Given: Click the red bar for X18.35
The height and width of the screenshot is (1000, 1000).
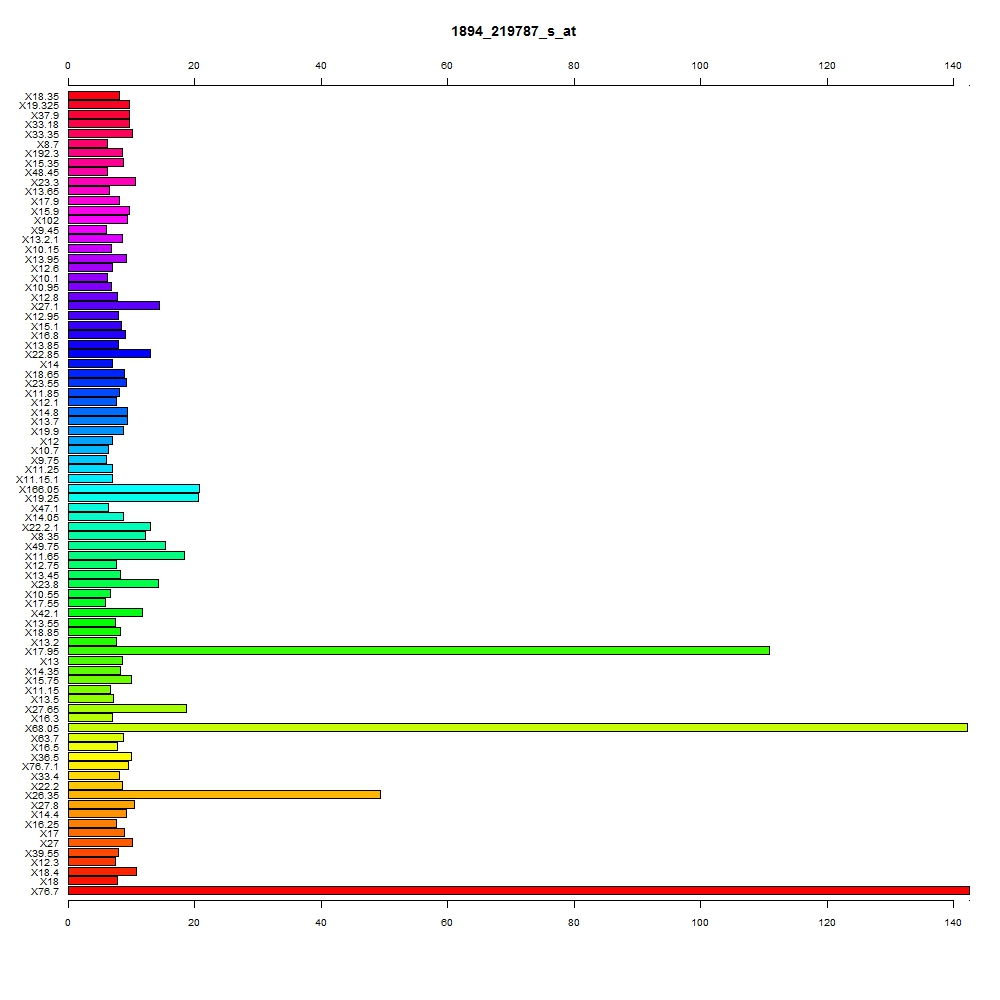Looking at the screenshot, I should [x=94, y=96].
